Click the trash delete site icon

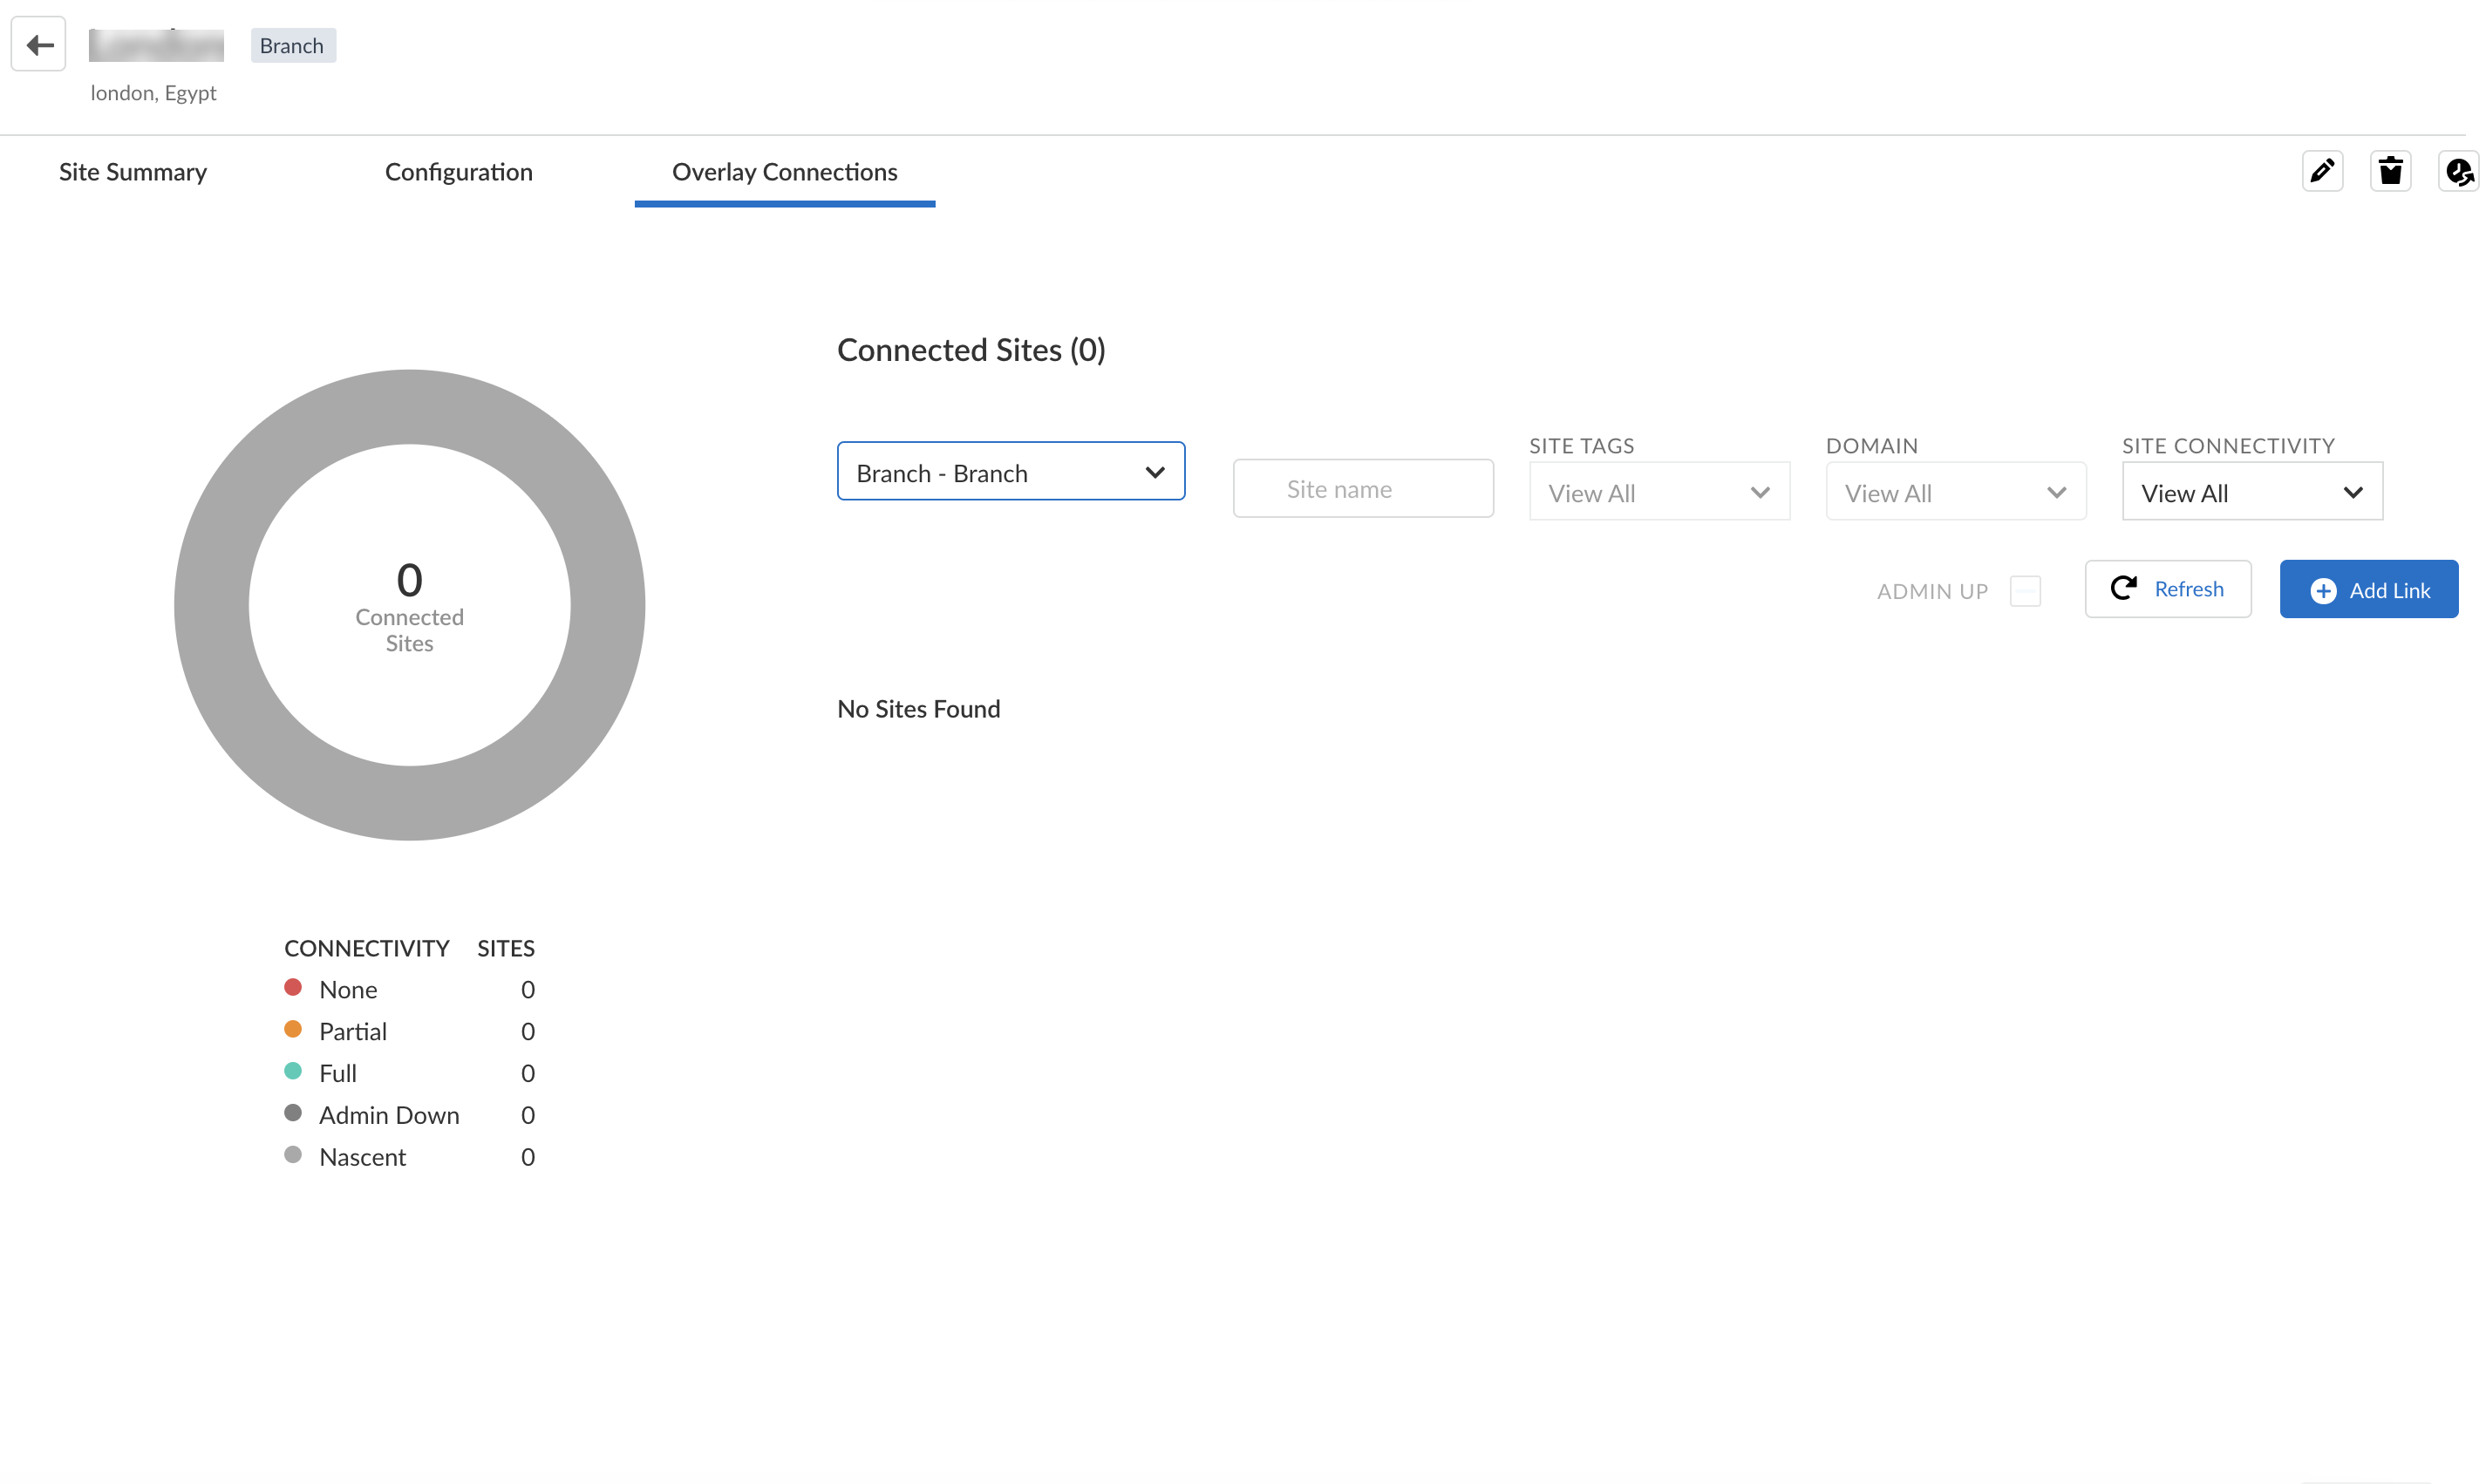tap(2390, 171)
